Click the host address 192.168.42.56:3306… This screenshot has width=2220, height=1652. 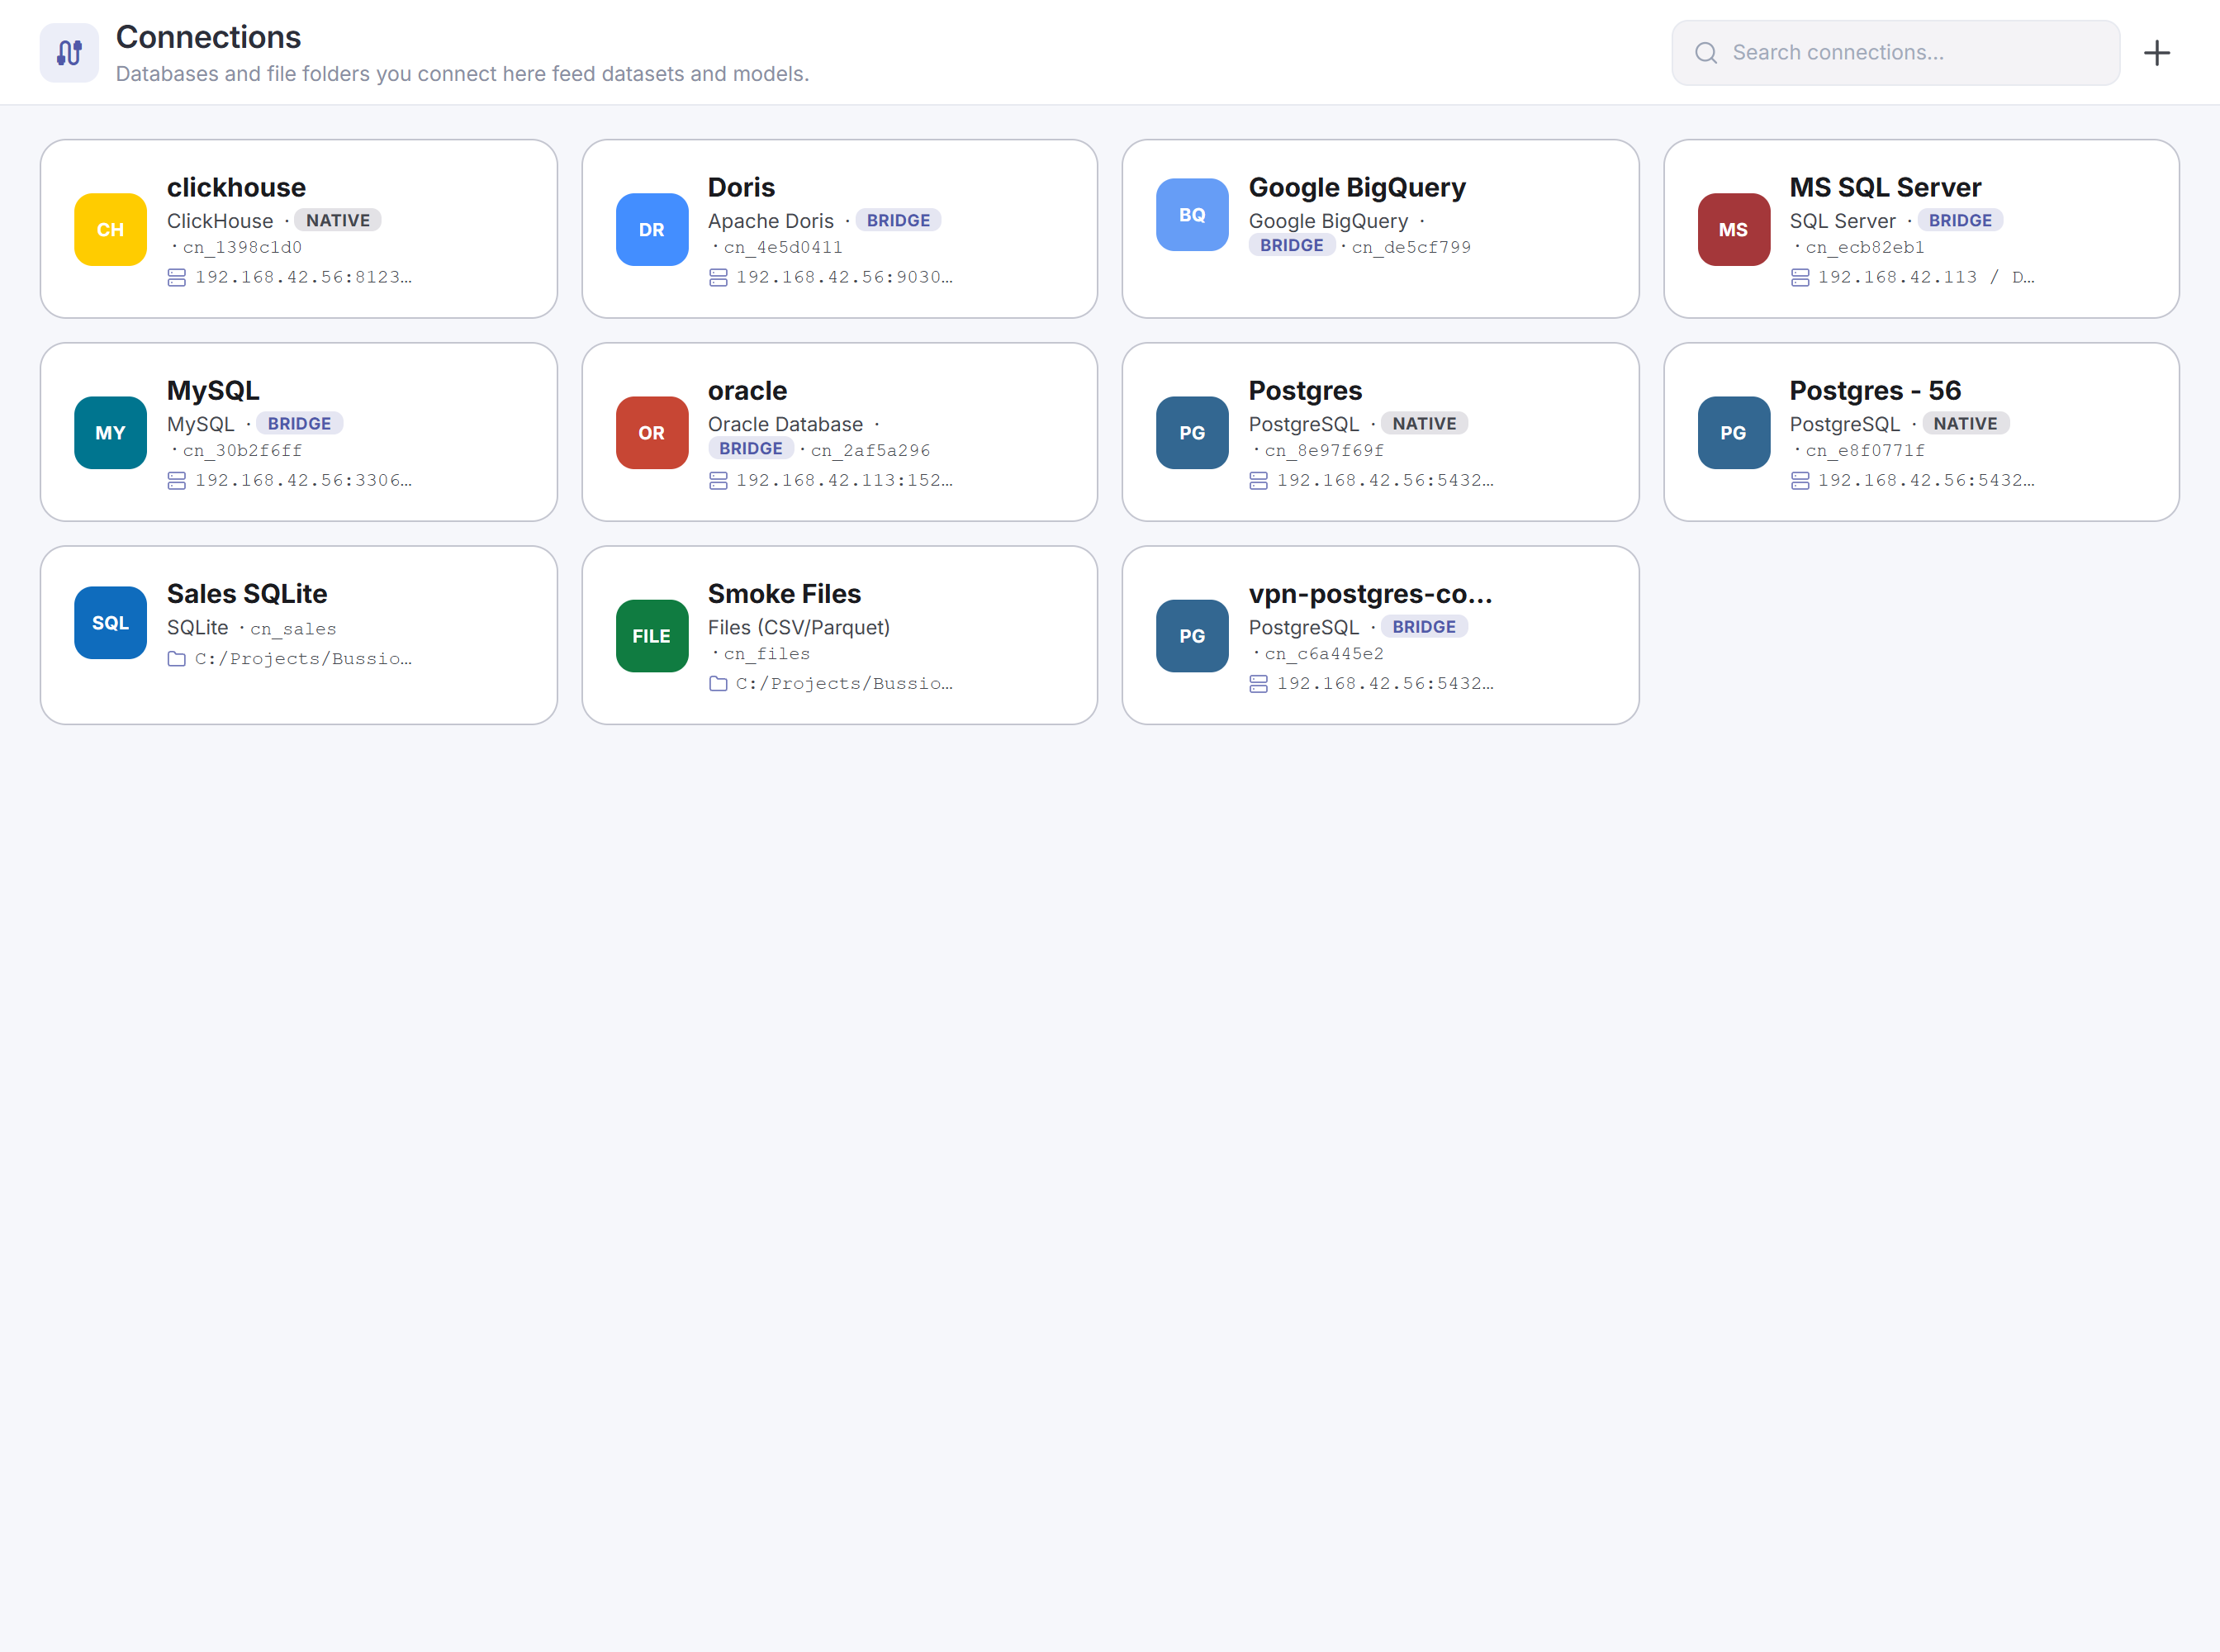tap(303, 480)
